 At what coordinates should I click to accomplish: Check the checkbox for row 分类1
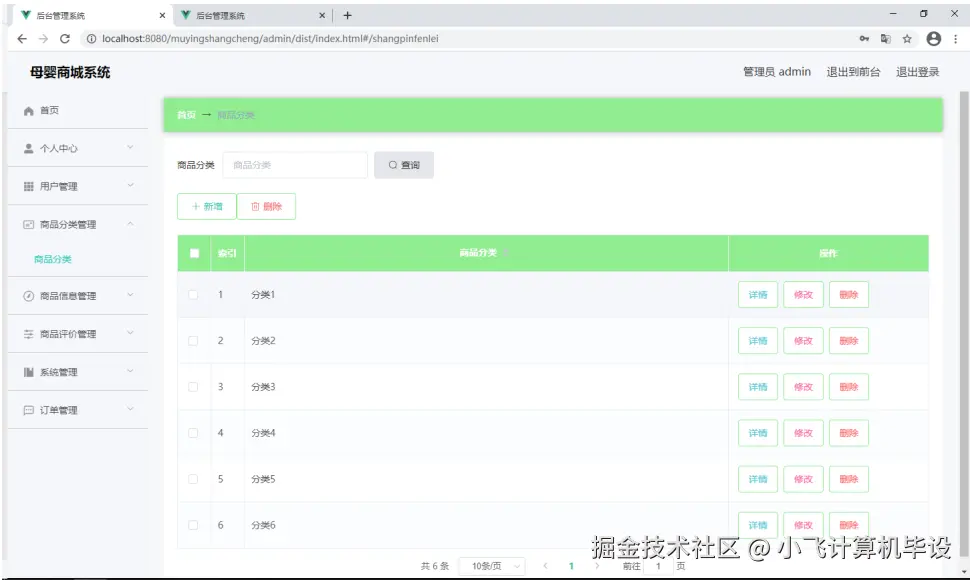pyautogui.click(x=193, y=294)
